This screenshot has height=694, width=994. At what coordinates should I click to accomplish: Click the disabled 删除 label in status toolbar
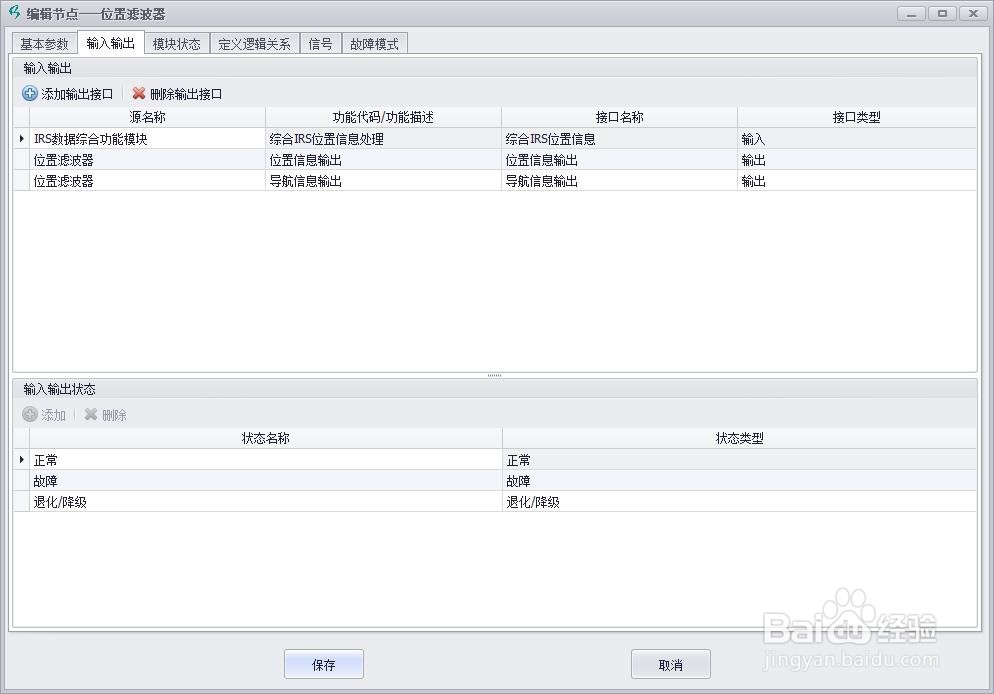point(115,415)
